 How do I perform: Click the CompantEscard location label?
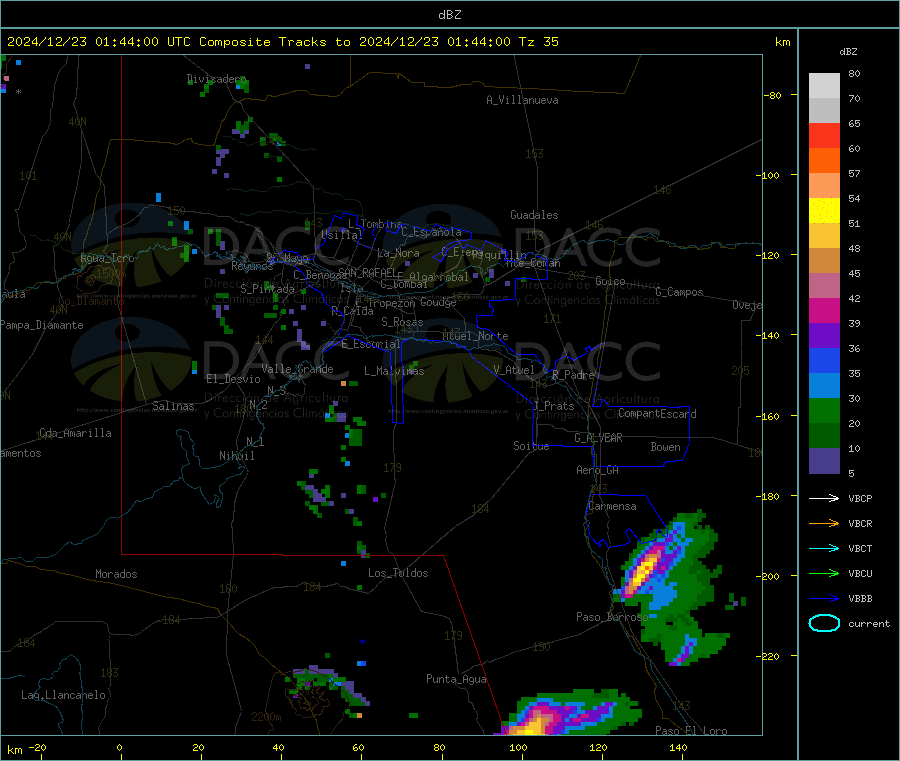pos(657,413)
